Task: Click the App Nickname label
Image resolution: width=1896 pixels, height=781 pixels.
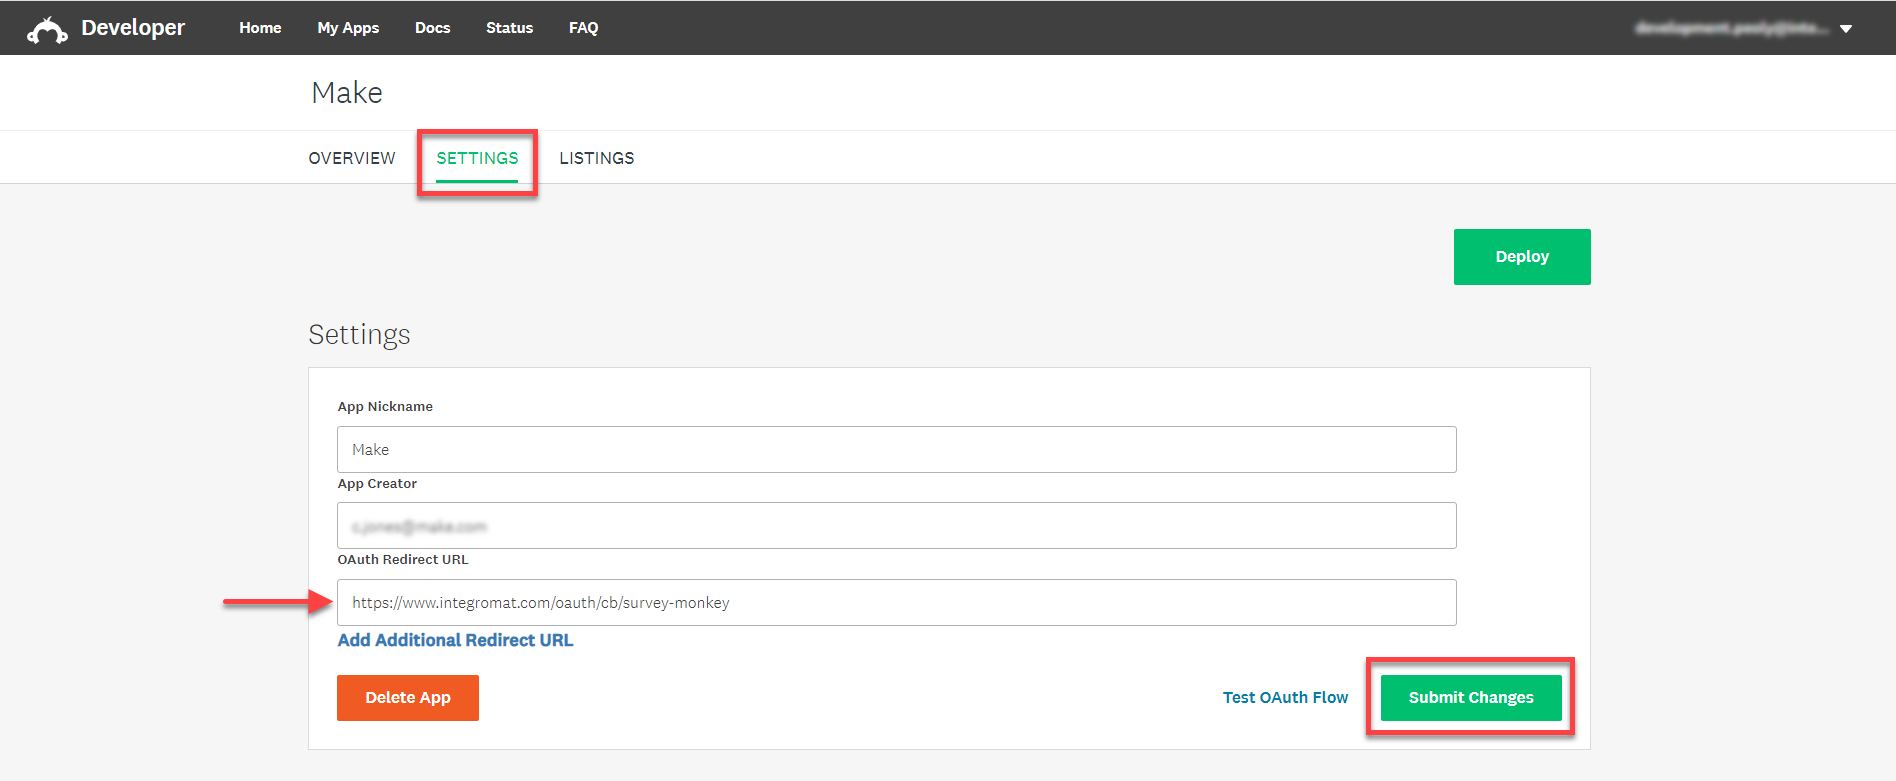Action: click(385, 407)
